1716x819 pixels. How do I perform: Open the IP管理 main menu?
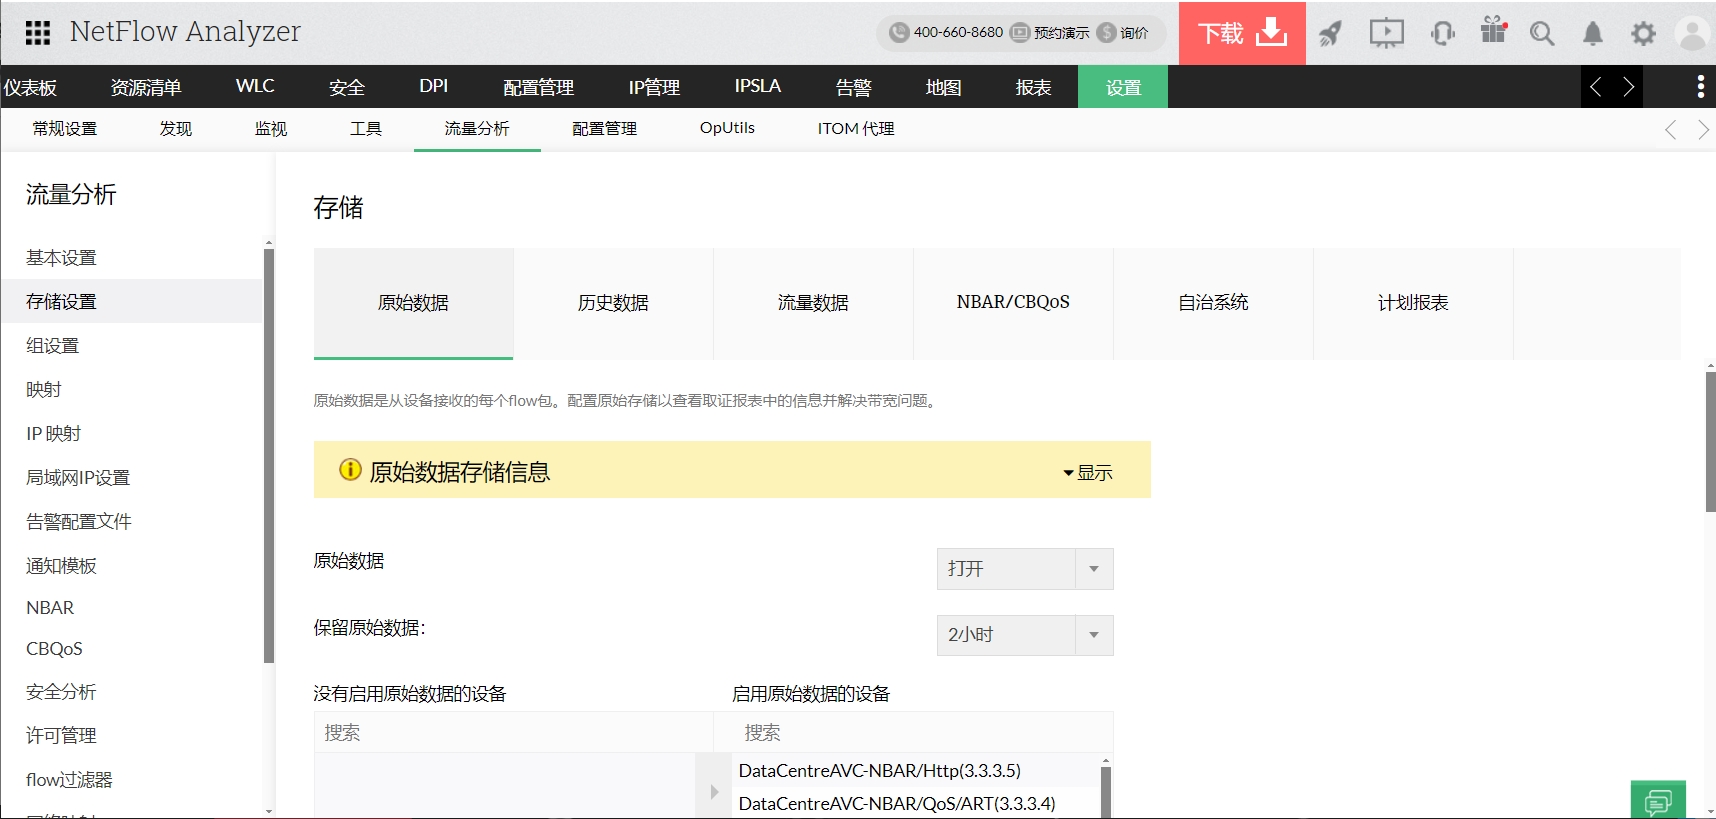click(x=654, y=87)
